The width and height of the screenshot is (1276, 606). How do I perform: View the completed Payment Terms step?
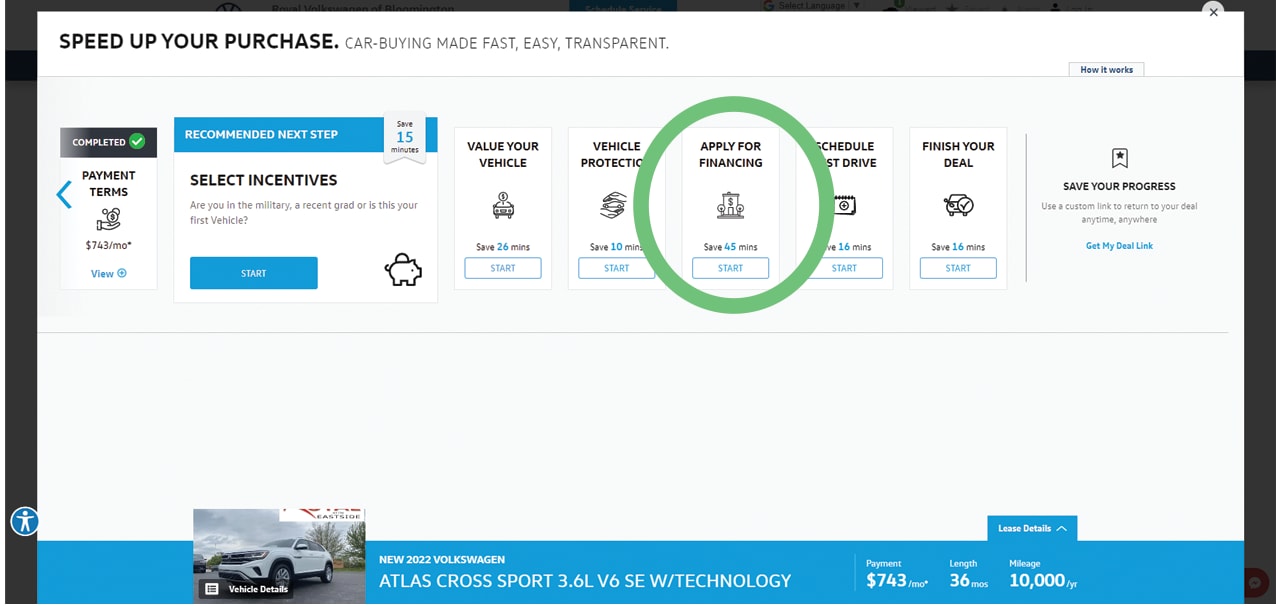[108, 273]
